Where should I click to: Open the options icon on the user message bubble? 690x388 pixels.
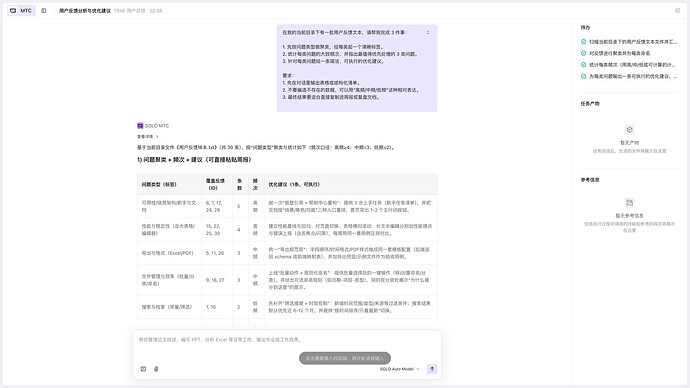point(428,33)
